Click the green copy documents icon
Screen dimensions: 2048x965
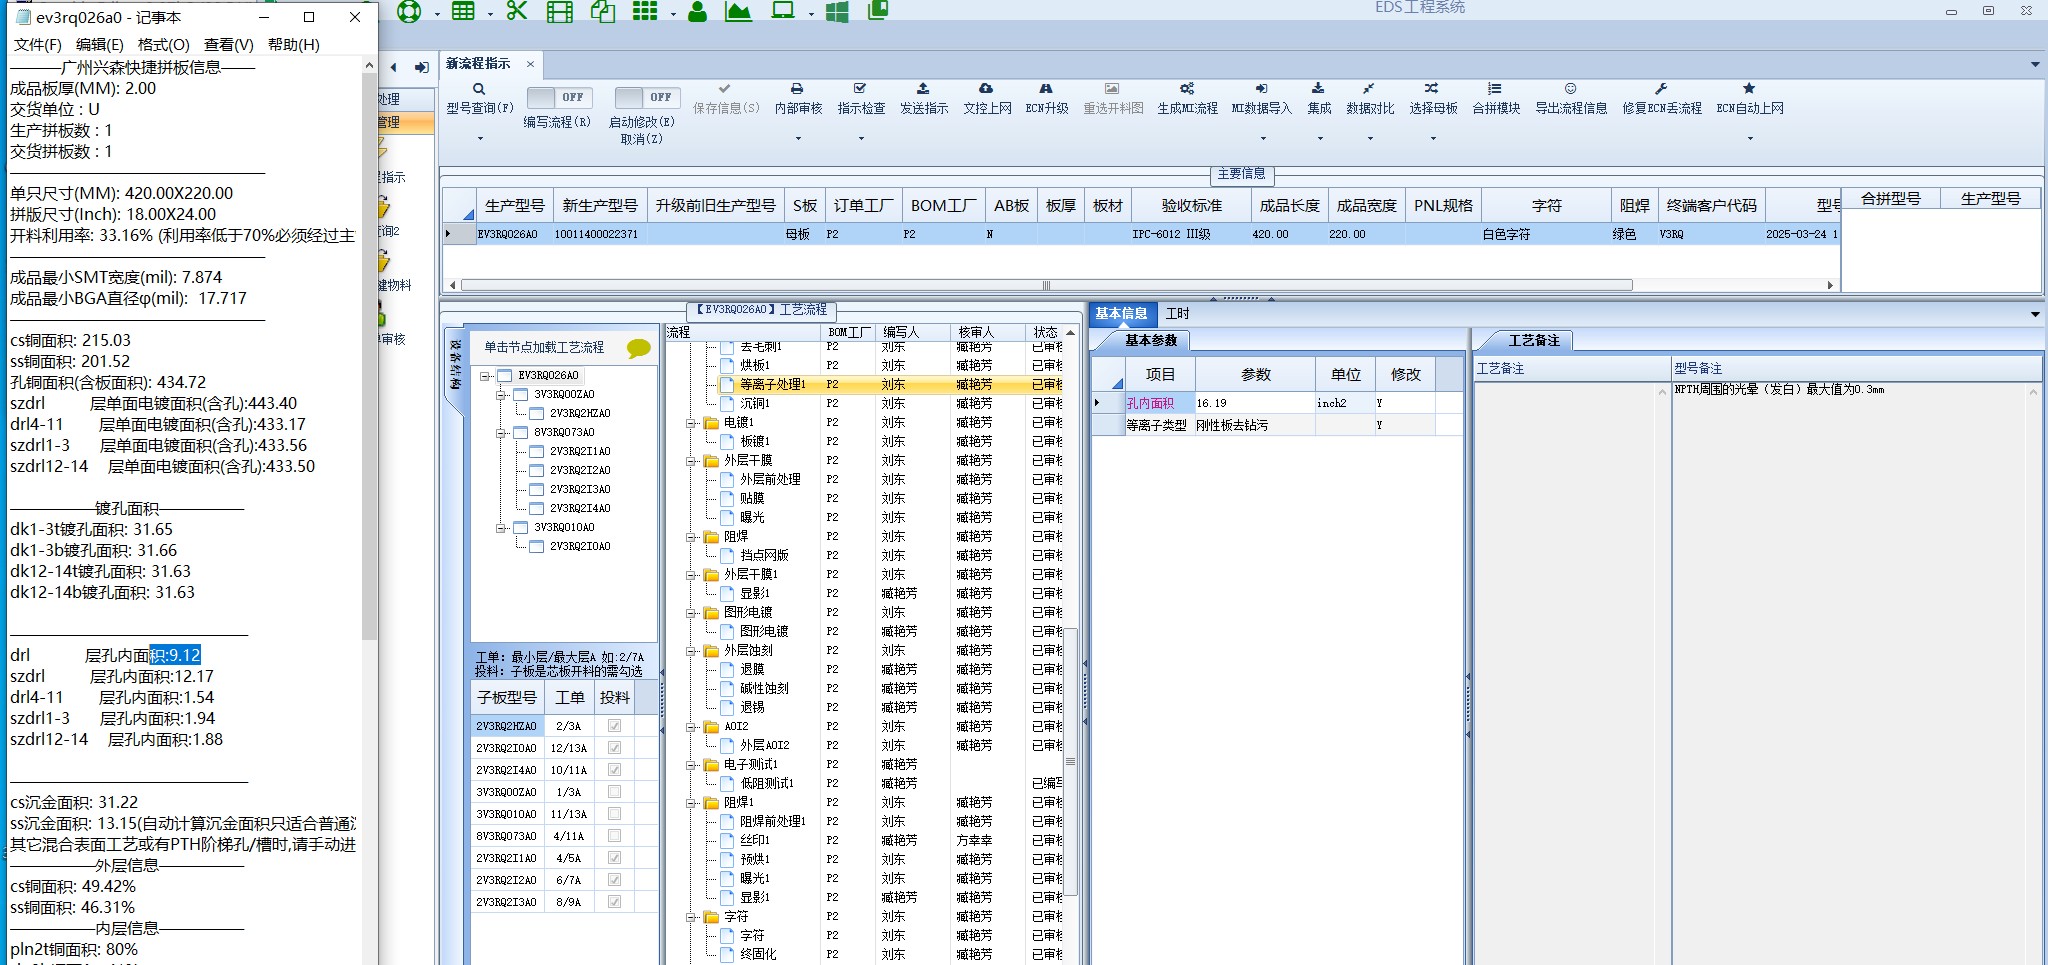pyautogui.click(x=602, y=11)
